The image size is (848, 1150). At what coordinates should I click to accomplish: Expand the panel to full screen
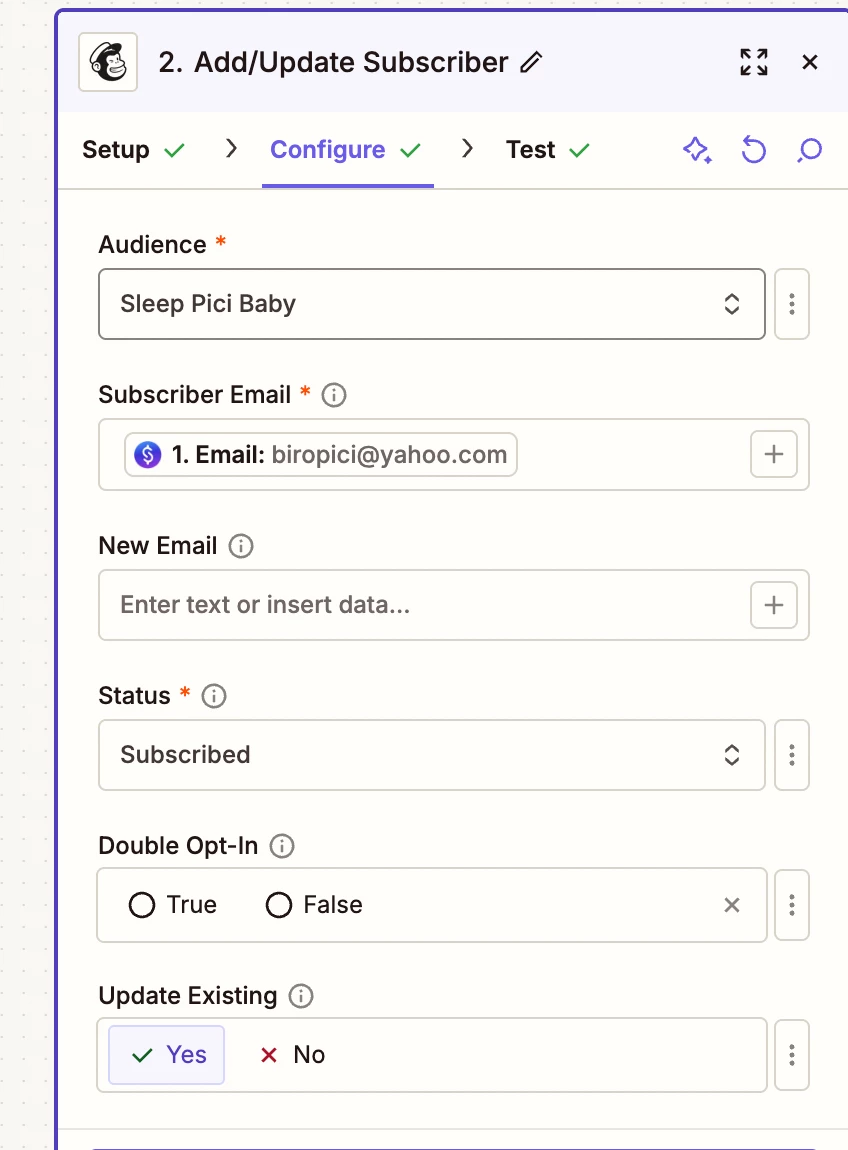click(x=753, y=62)
